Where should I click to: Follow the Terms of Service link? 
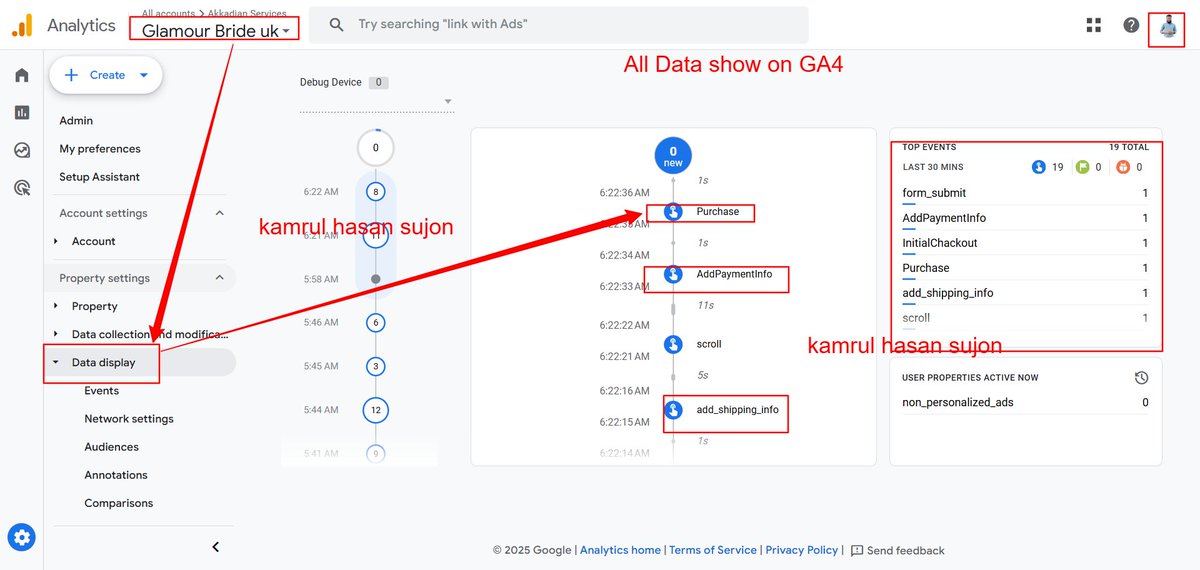tap(713, 550)
